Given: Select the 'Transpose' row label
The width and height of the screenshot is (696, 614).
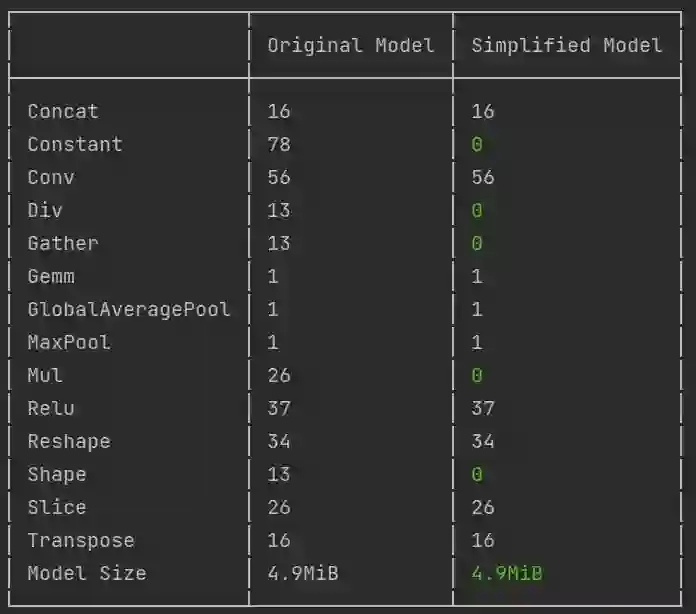Looking at the screenshot, I should click(x=81, y=540).
